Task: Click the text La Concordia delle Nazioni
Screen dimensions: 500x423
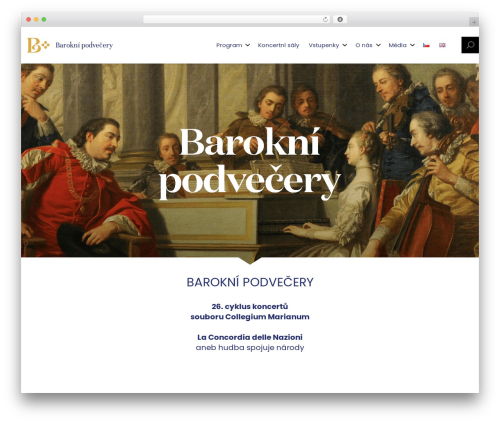Action: 250,337
